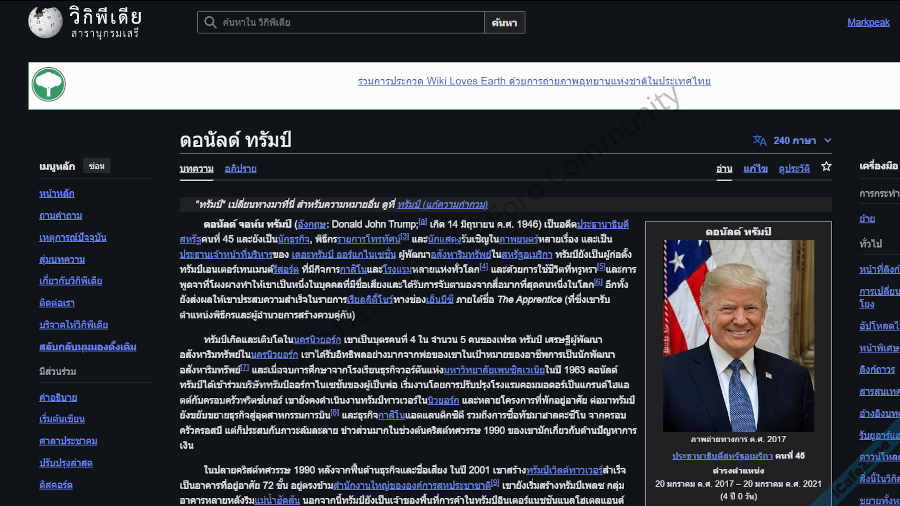
Task: Open the แก้ไข edit tab
Action: (755, 169)
